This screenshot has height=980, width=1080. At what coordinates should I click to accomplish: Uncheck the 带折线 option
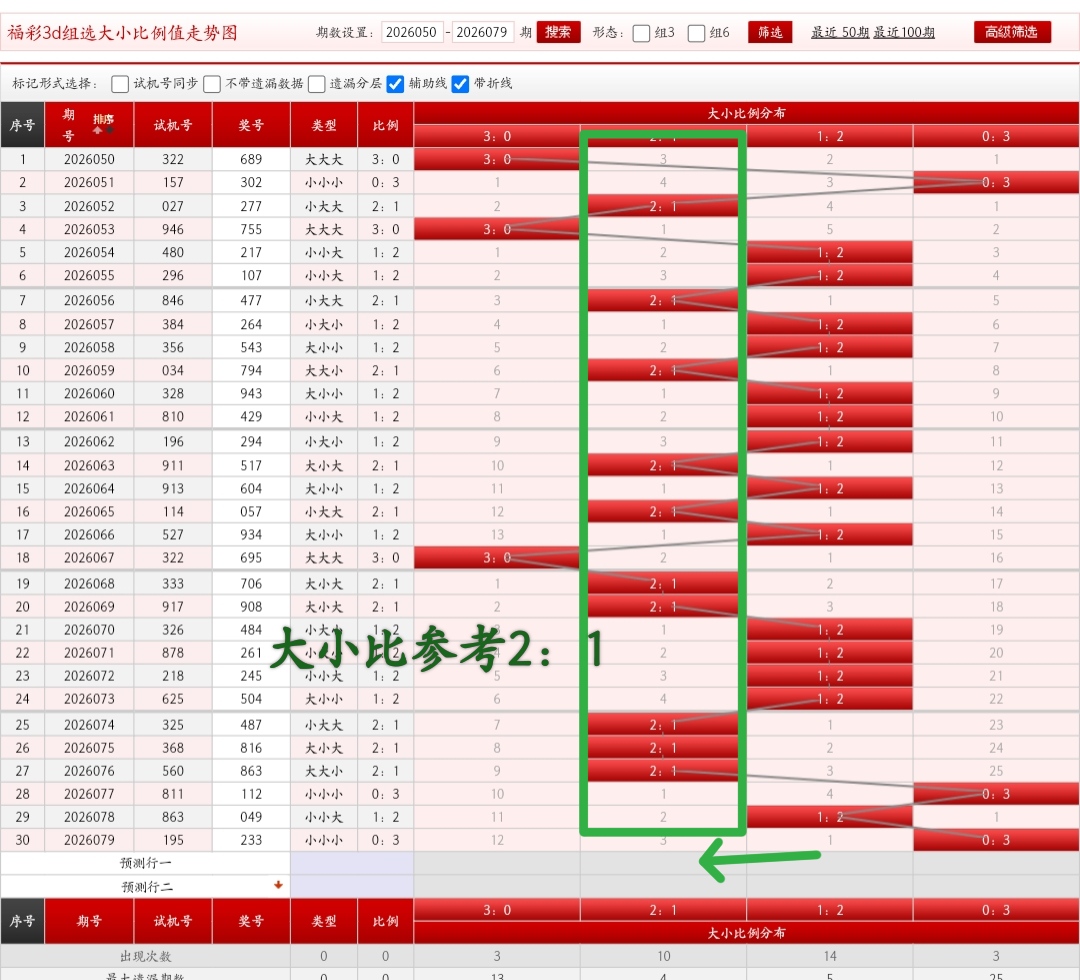pos(460,84)
